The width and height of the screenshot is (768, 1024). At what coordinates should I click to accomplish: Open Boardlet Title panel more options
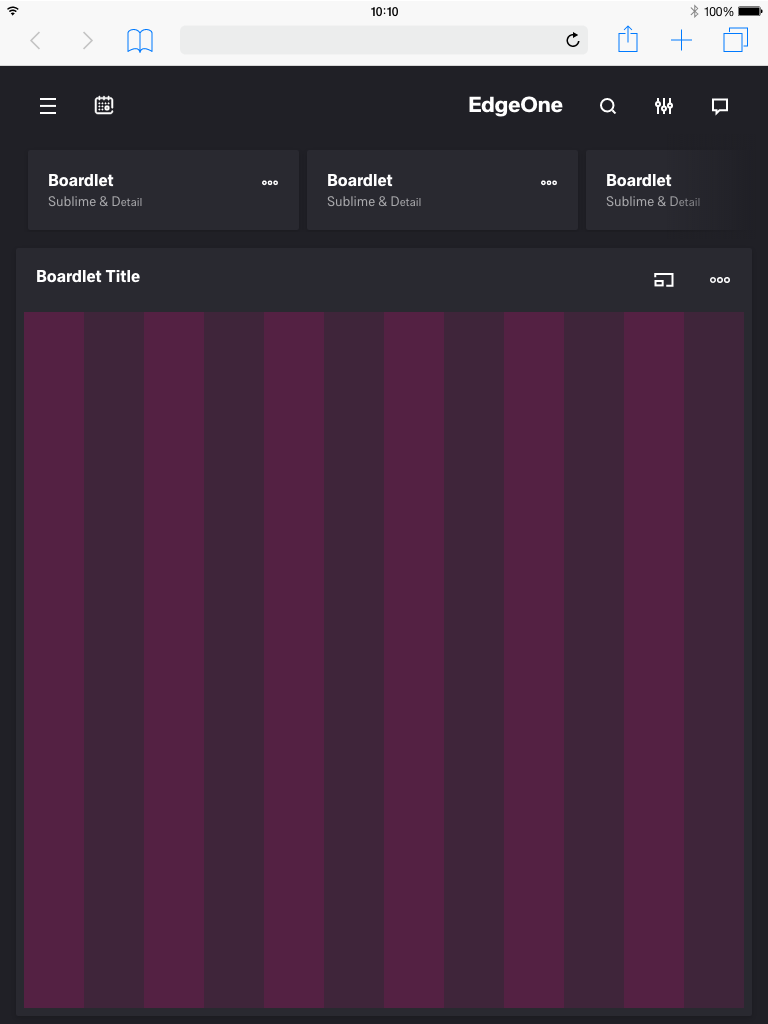(x=720, y=280)
